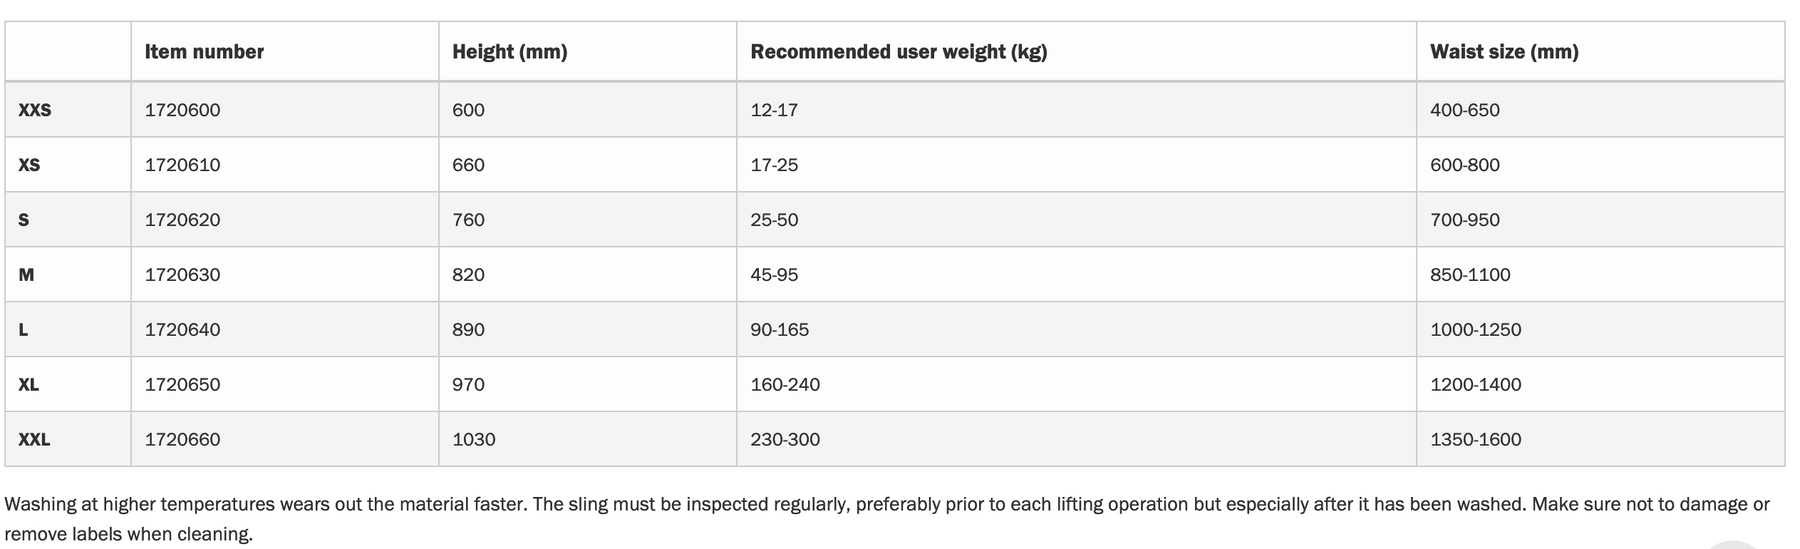Click the Recommended user weight (kg) header
The image size is (1800, 549).
[899, 52]
